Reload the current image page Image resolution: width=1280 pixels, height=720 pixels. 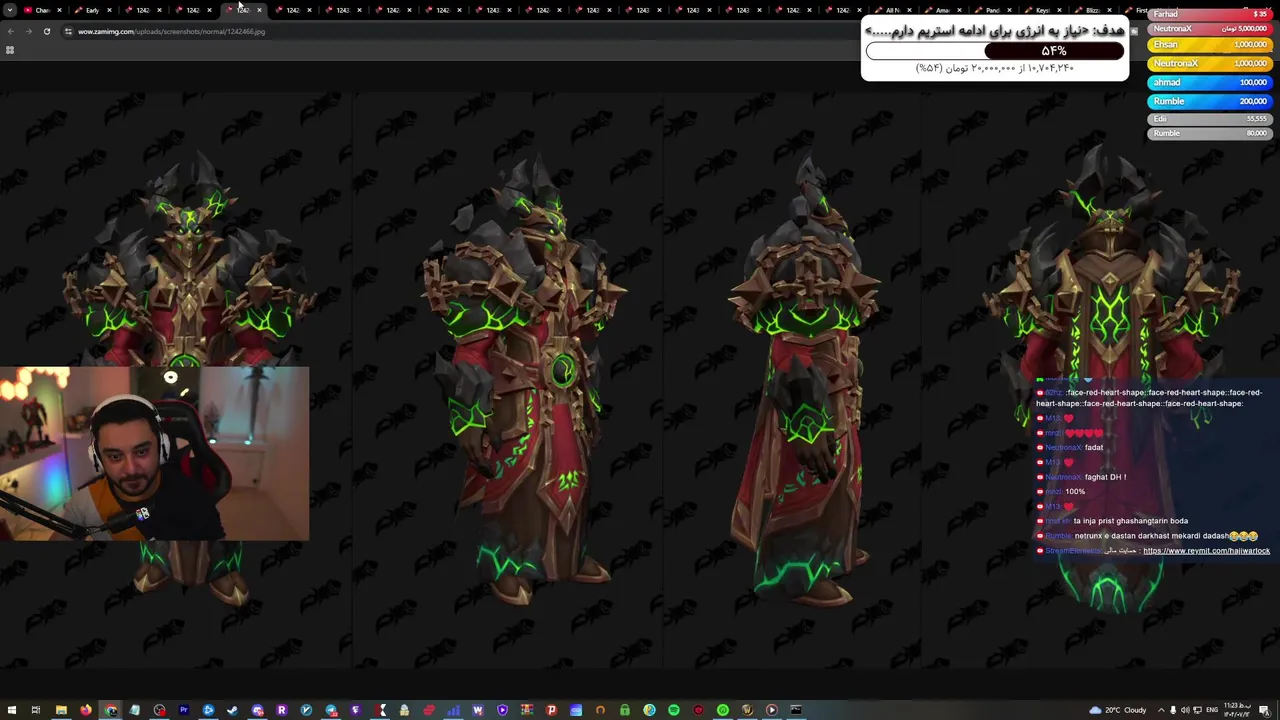[x=47, y=31]
